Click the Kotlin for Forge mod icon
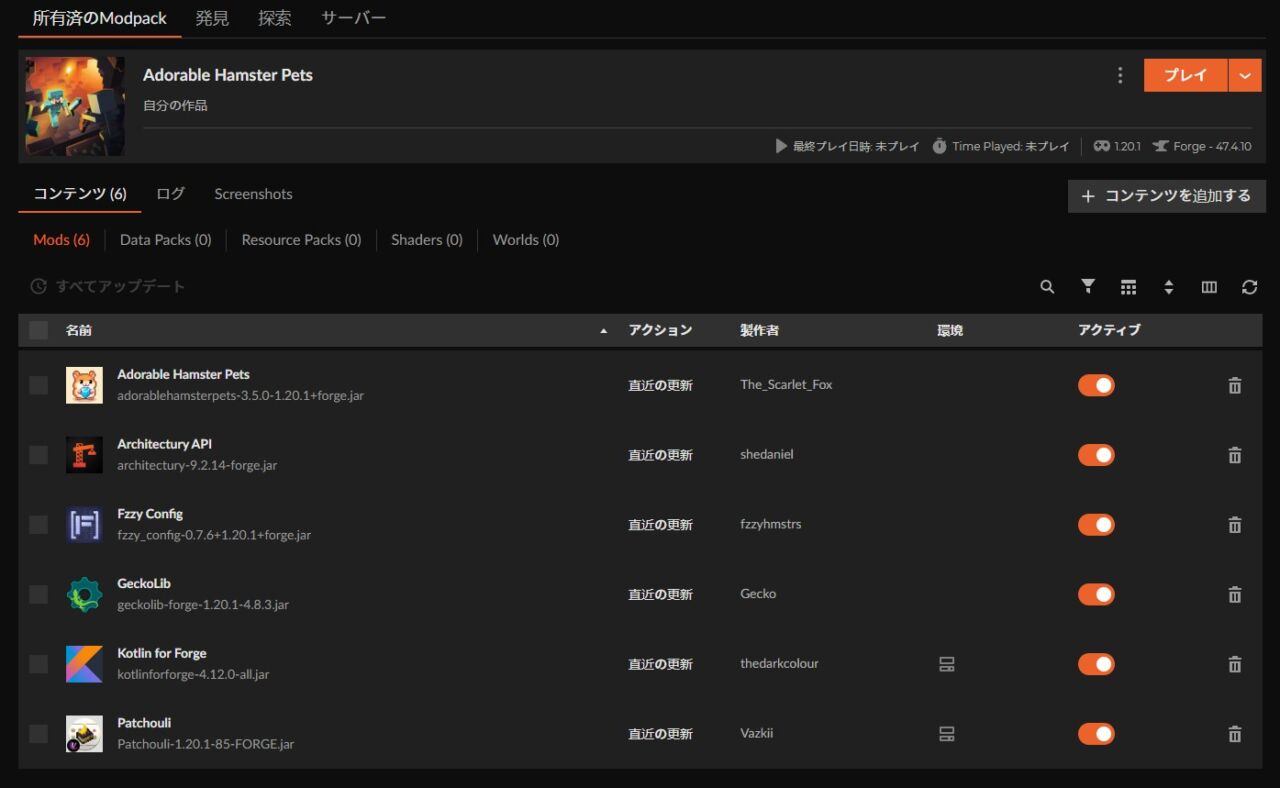This screenshot has height=788, width=1280. pos(84,664)
